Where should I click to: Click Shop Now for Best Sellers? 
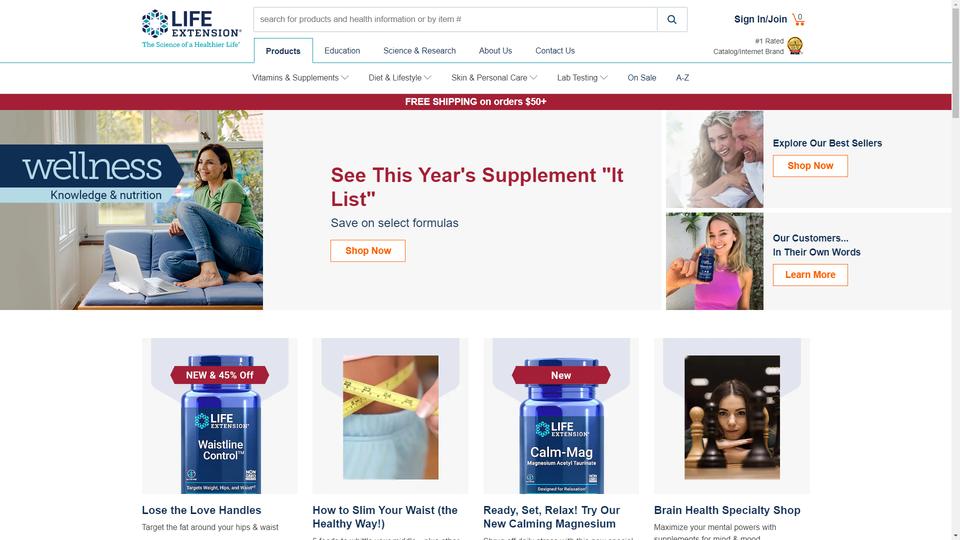810,166
